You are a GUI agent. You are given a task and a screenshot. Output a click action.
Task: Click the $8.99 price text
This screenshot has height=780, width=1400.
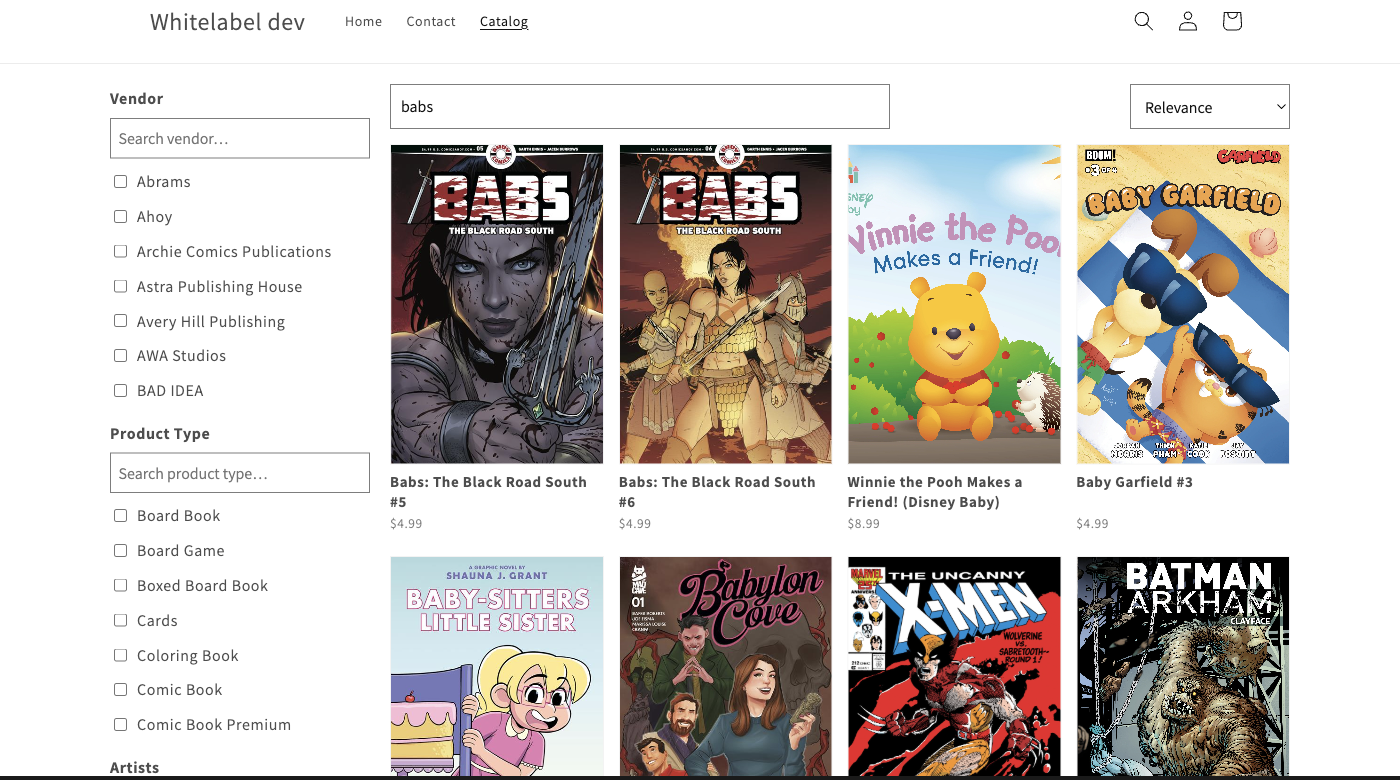(x=864, y=524)
